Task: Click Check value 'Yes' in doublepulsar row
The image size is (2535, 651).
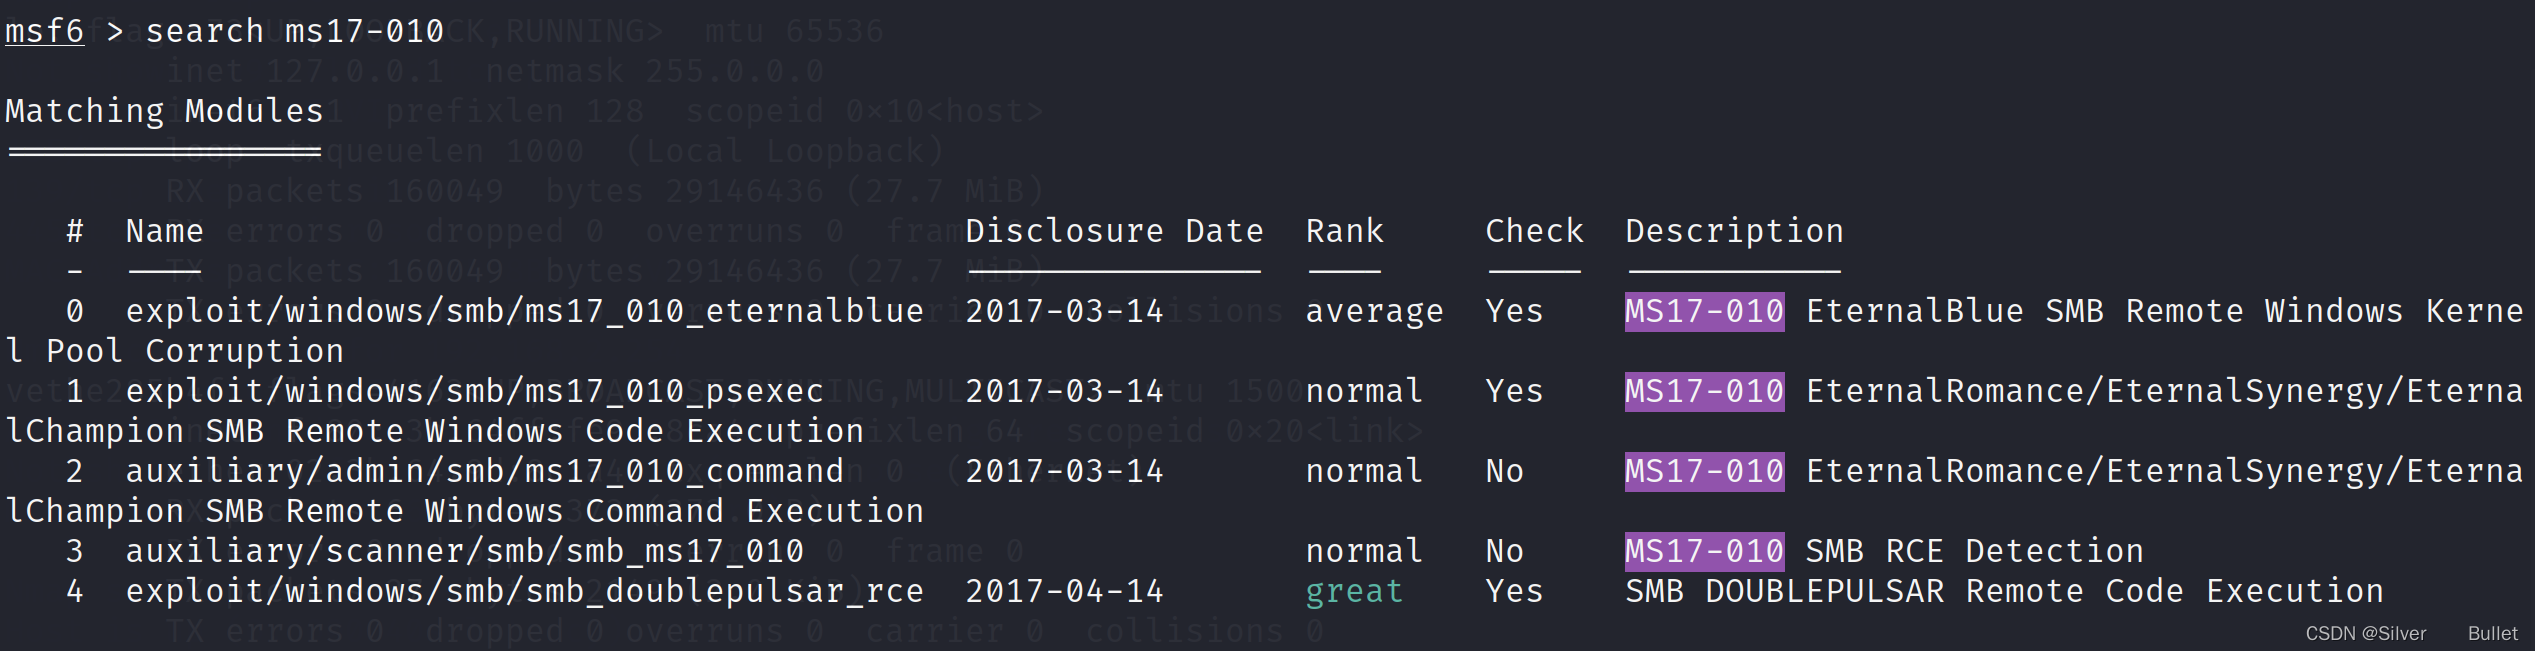Action: (1514, 591)
